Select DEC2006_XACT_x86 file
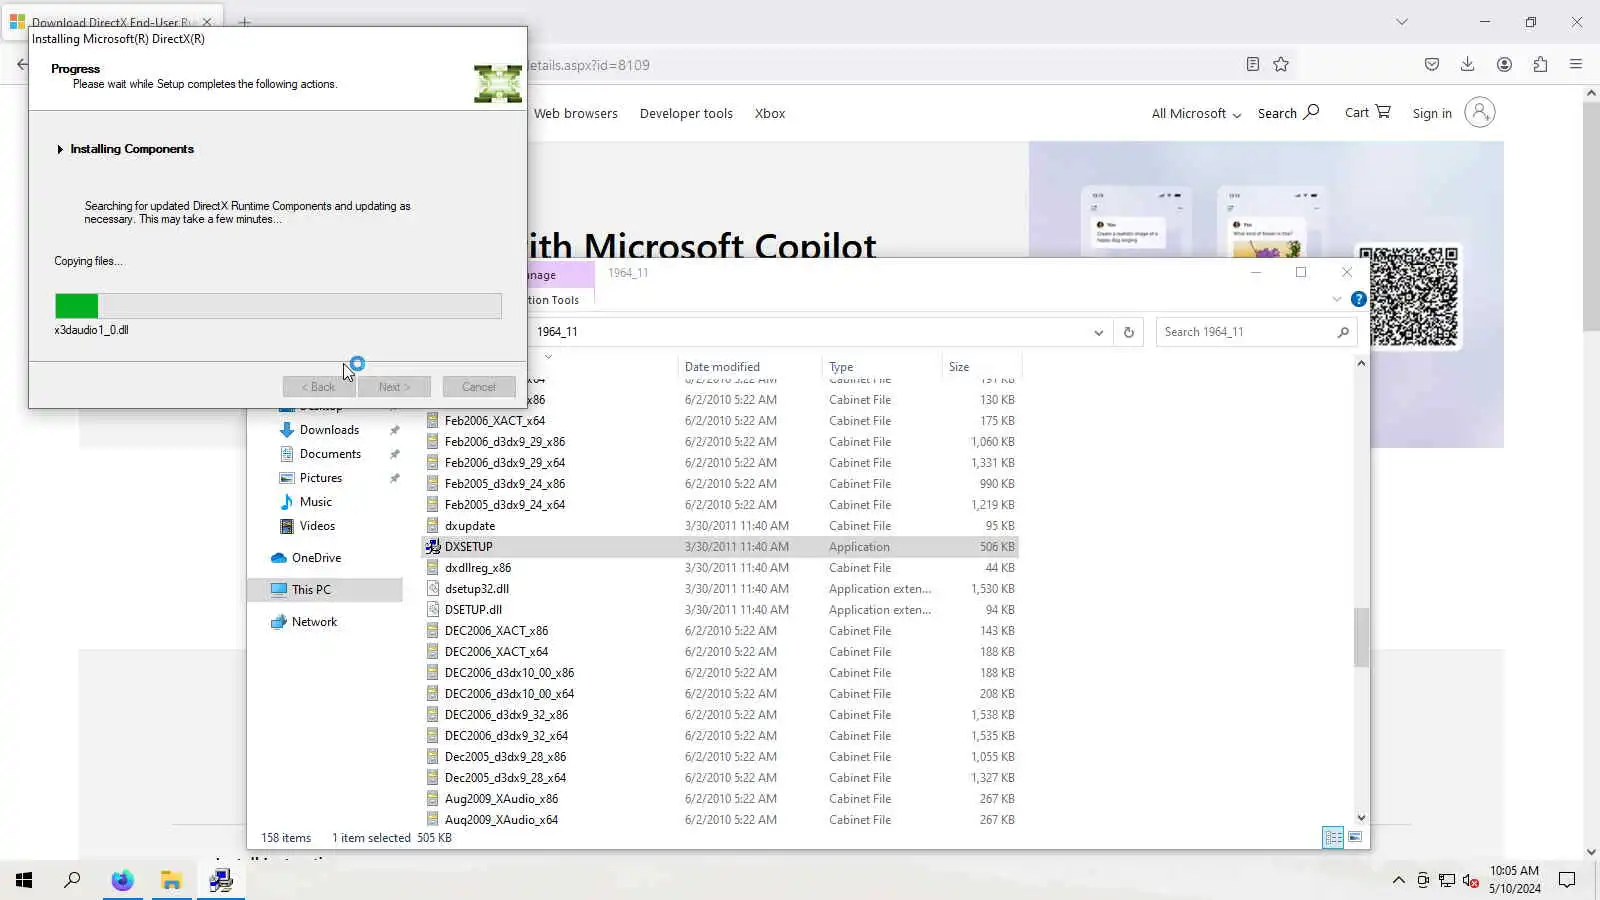 pos(496,631)
